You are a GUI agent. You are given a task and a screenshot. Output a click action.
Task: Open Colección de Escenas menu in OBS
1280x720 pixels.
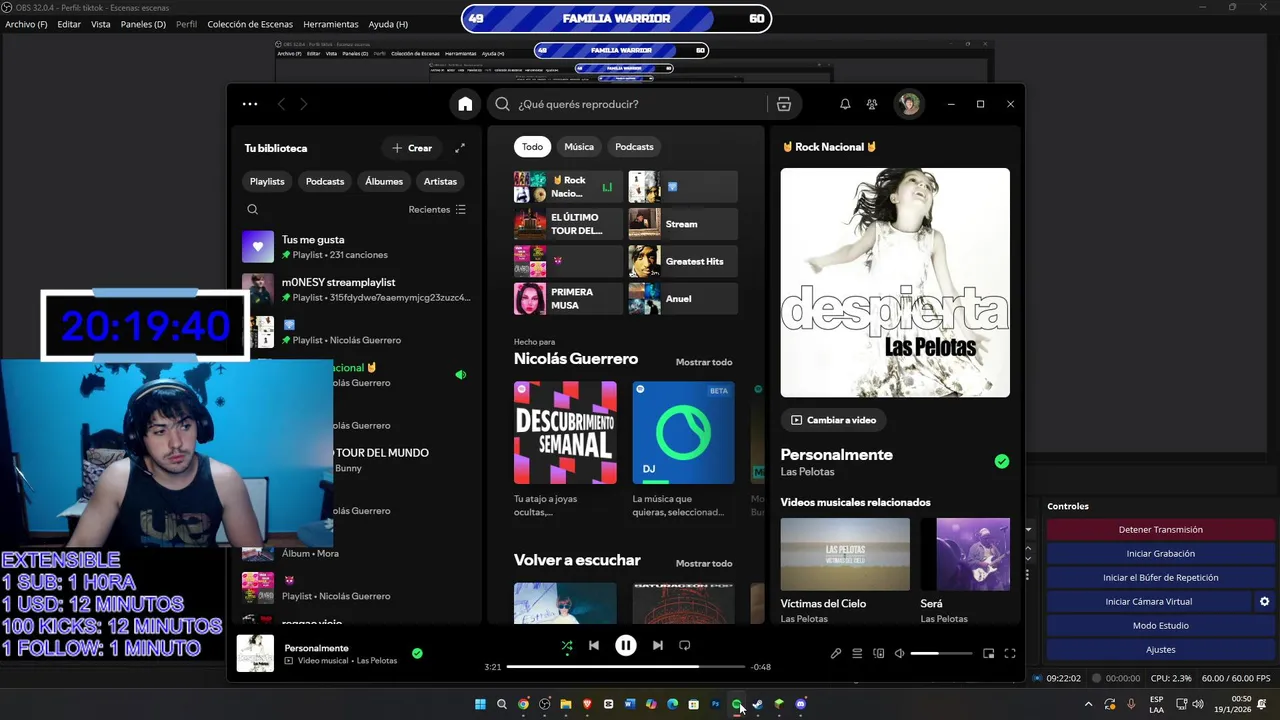250,24
